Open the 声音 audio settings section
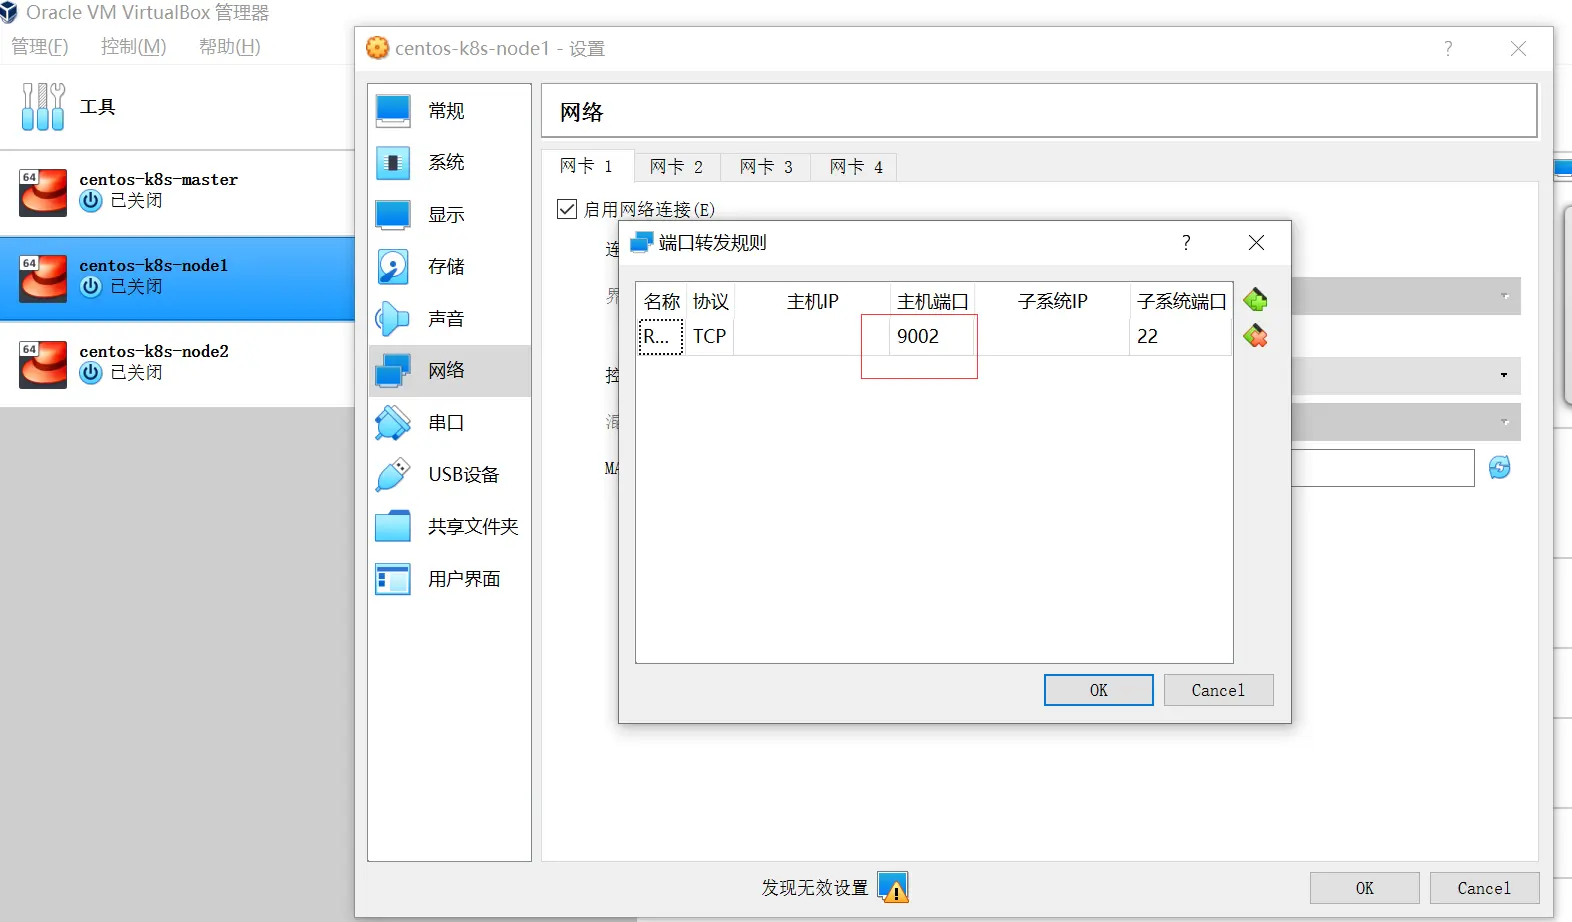The width and height of the screenshot is (1572, 922). coord(449,319)
